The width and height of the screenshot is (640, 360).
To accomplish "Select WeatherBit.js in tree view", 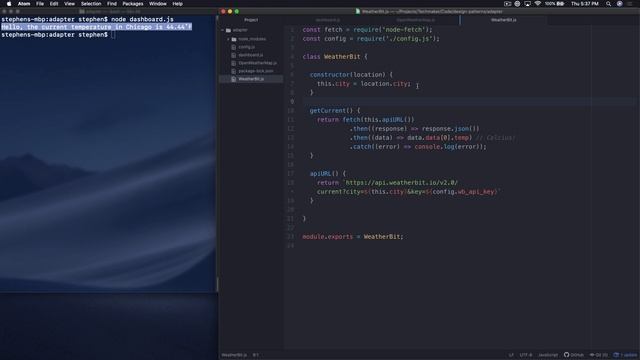I will pos(251,79).
